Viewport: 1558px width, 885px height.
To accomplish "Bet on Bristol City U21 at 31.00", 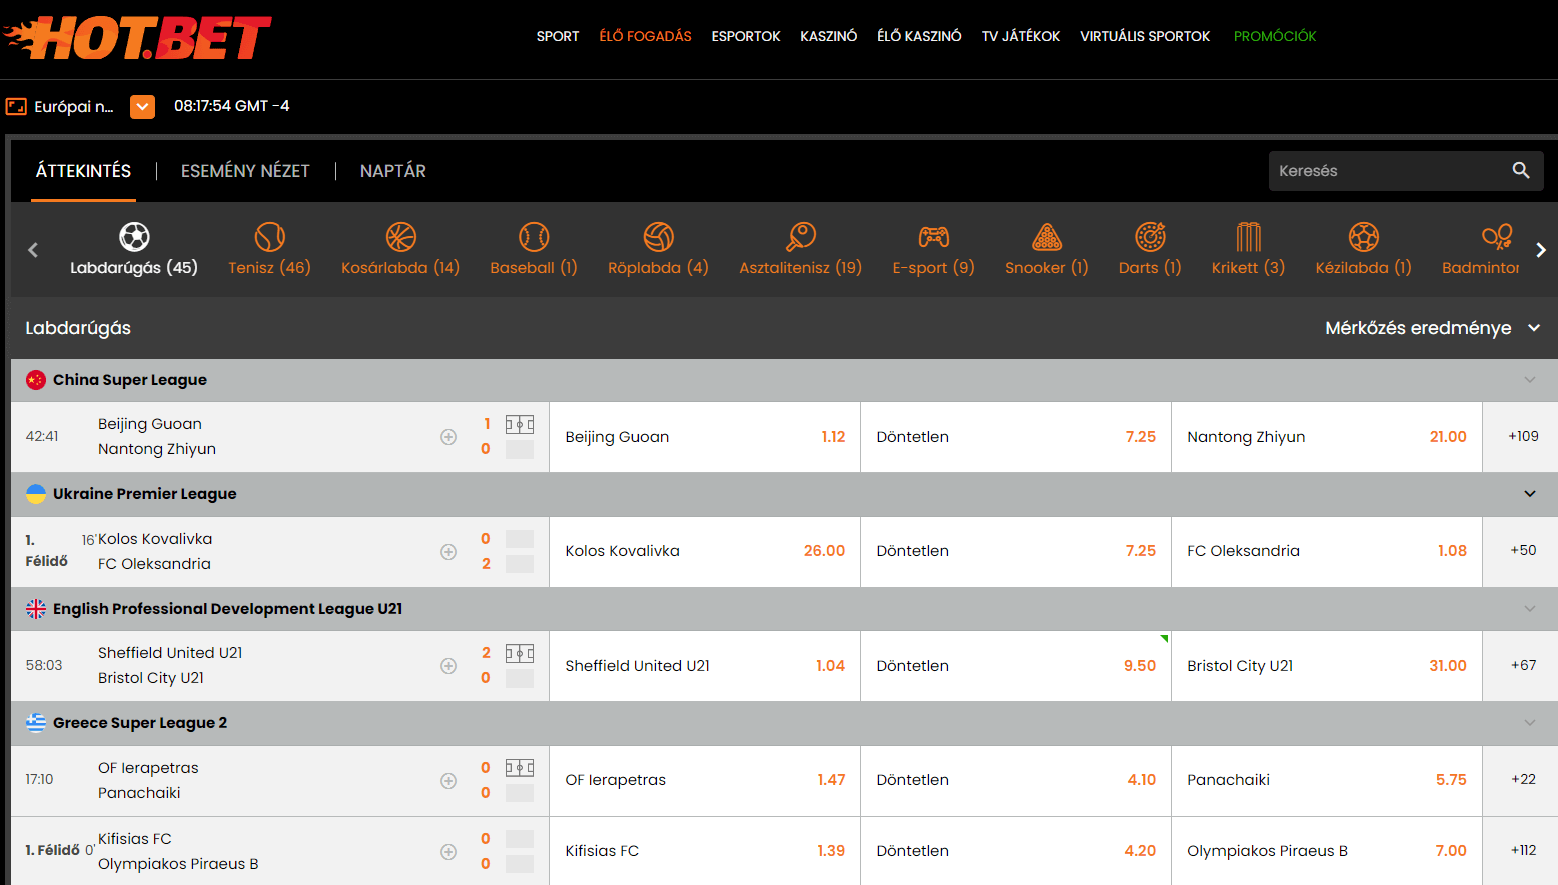I will coord(1326,666).
